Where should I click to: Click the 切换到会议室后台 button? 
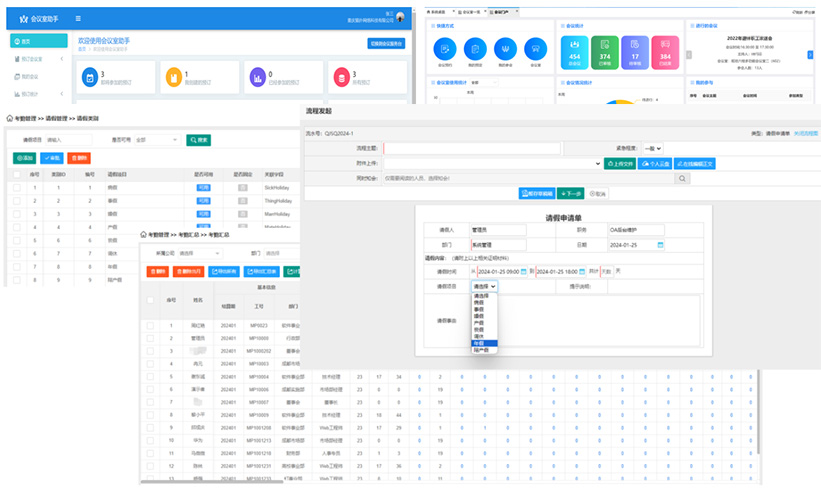(x=386, y=43)
